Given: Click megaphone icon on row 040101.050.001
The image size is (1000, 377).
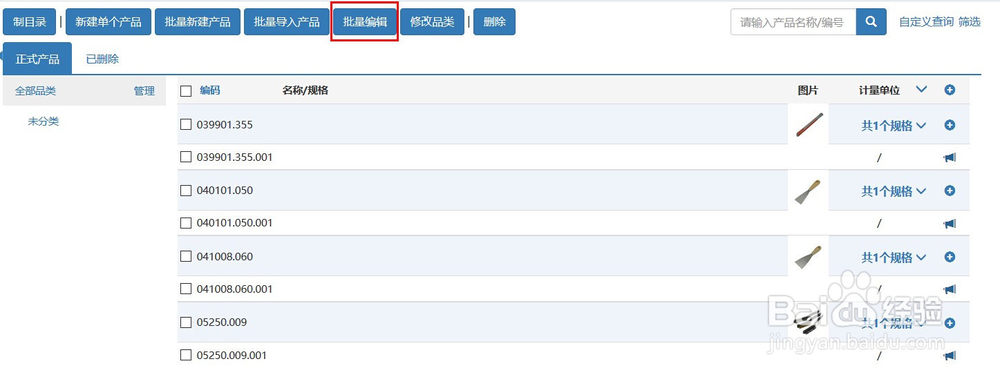Looking at the screenshot, I should tap(950, 224).
